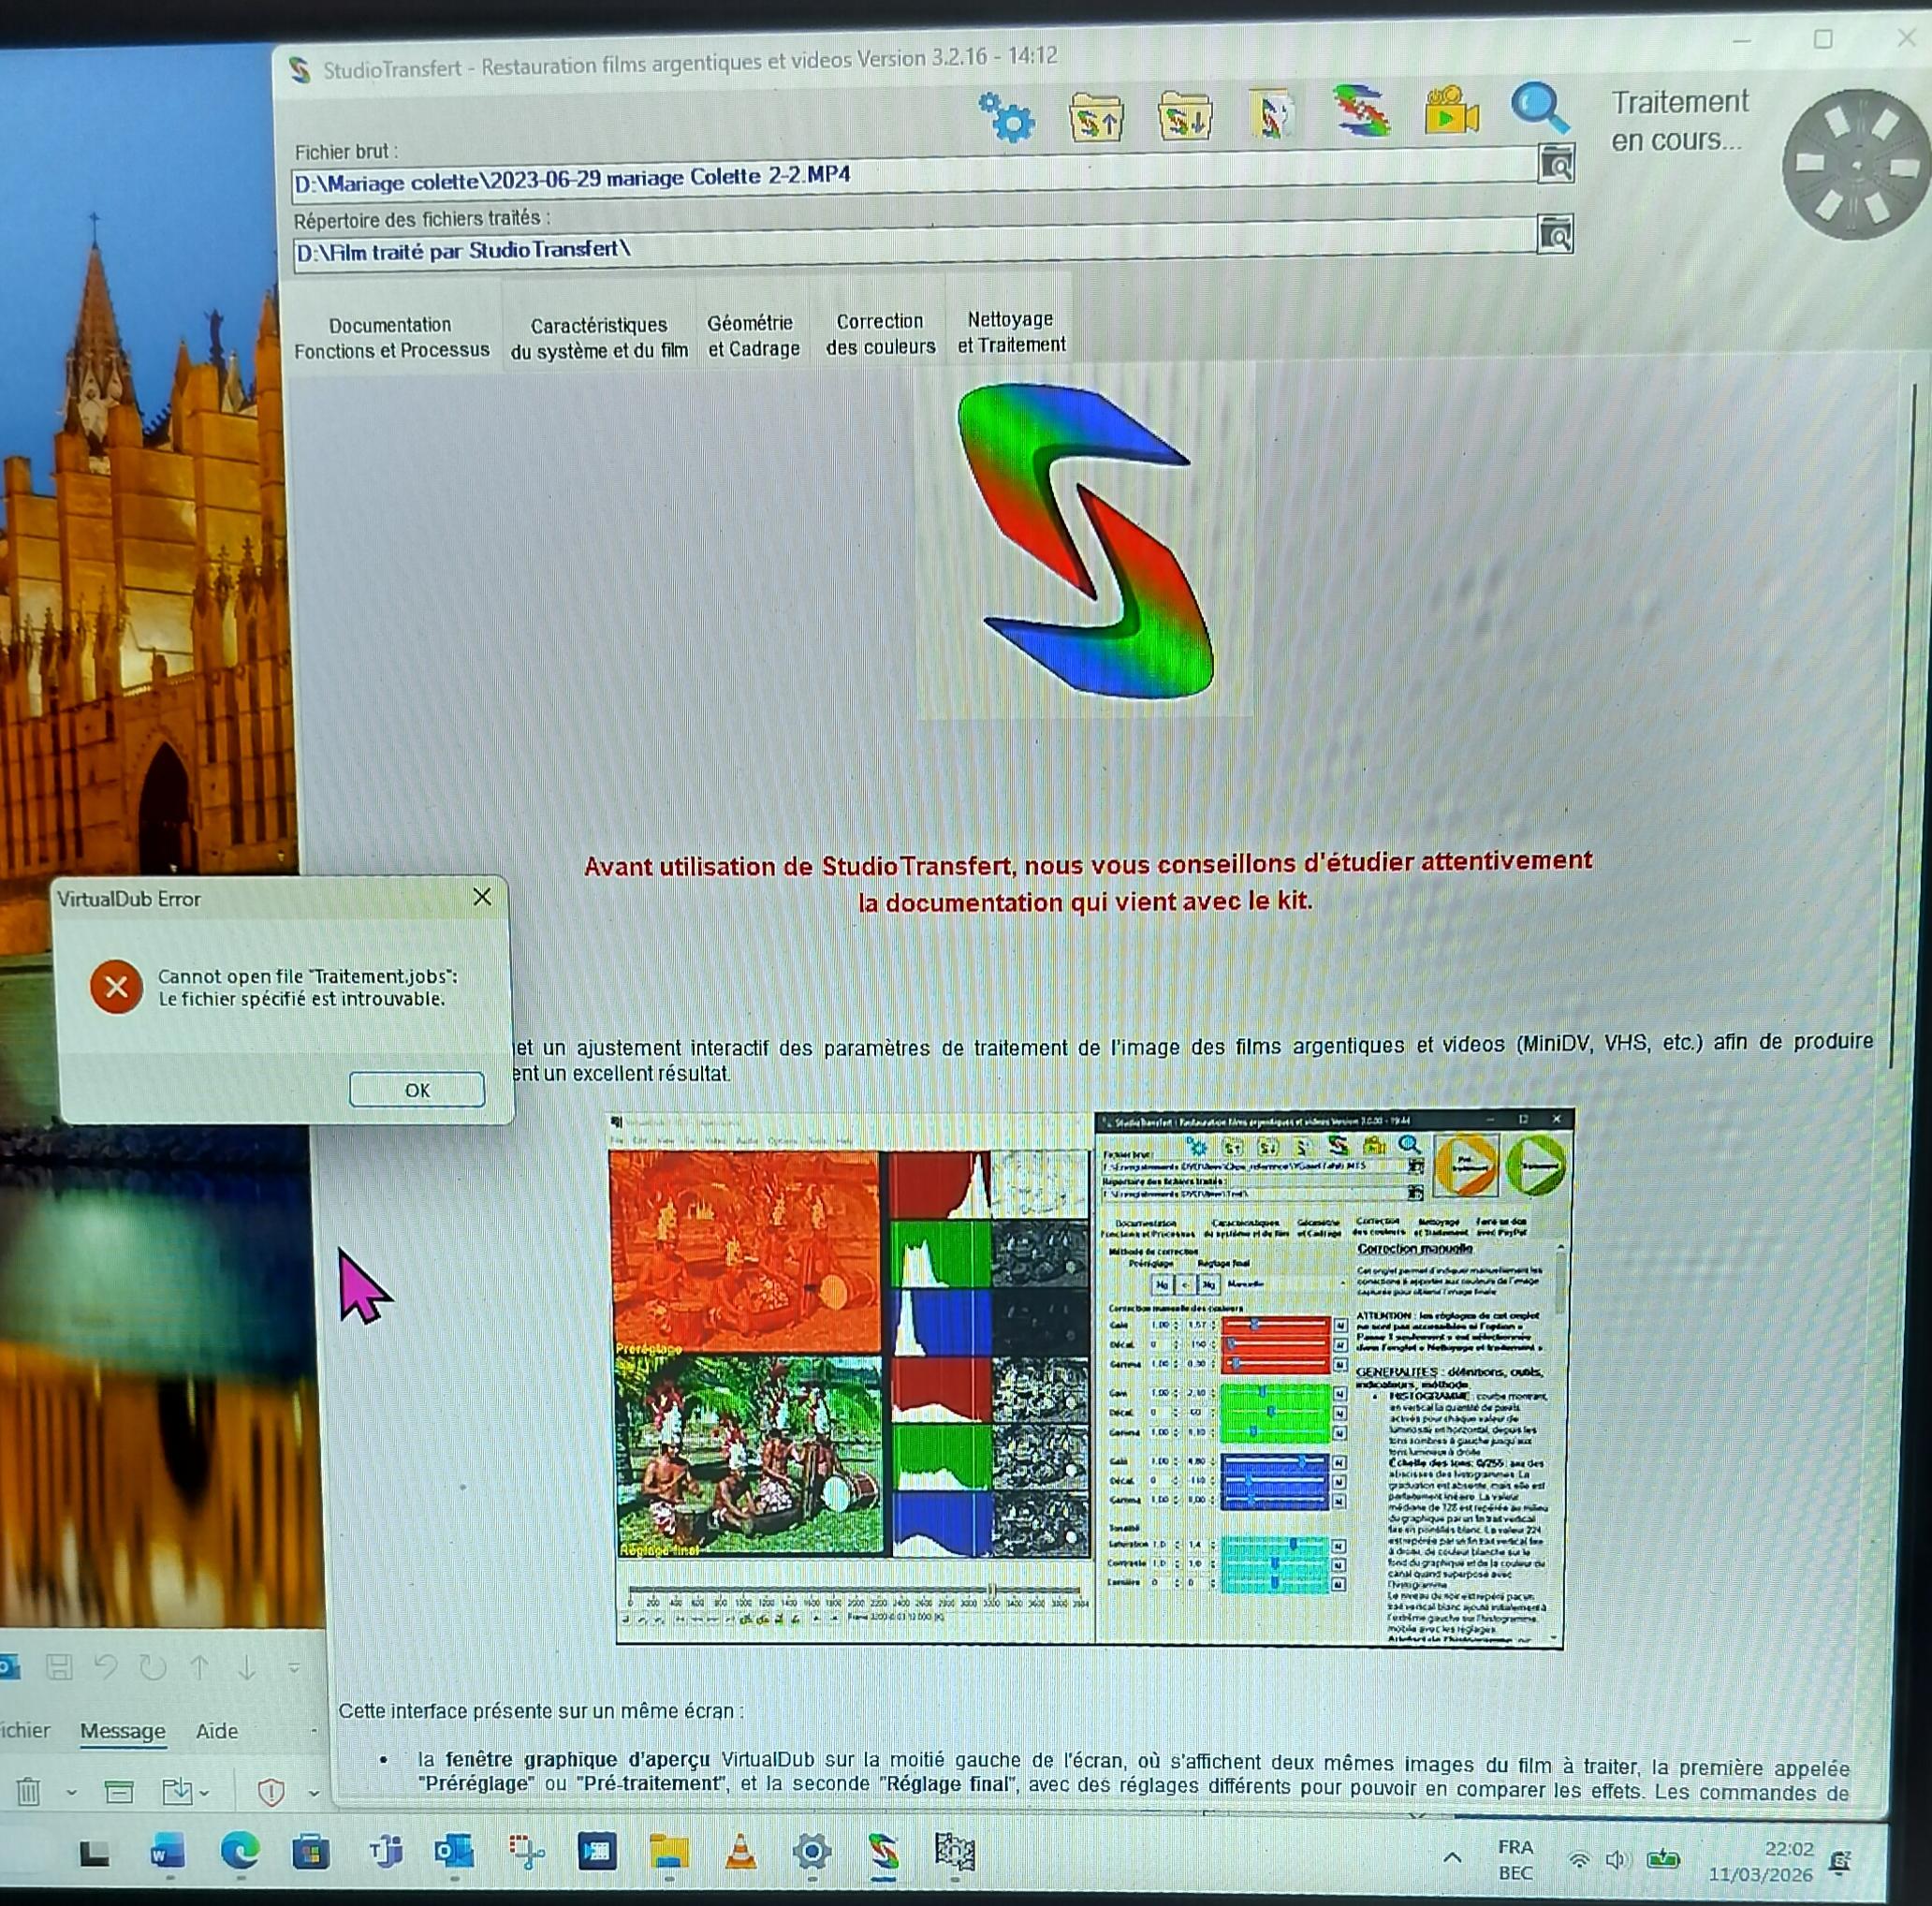Click the folder icon with up arrow
The height and width of the screenshot is (1906, 1932).
(1095, 117)
